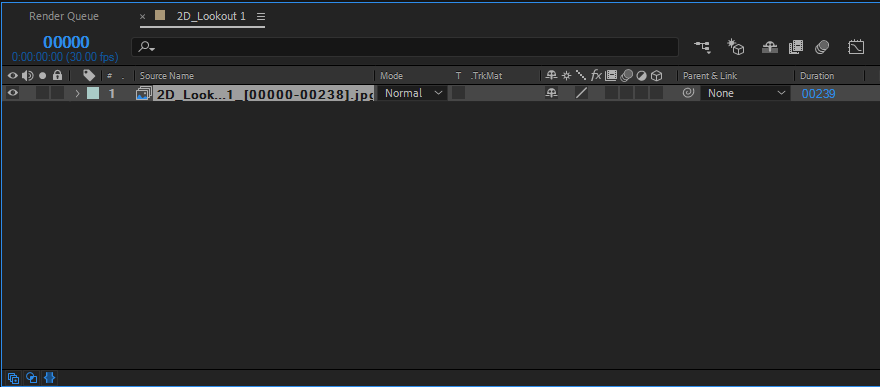Viewport: 880px width, 387px height.
Task: Open the Graph Editor
Action: coord(856,47)
